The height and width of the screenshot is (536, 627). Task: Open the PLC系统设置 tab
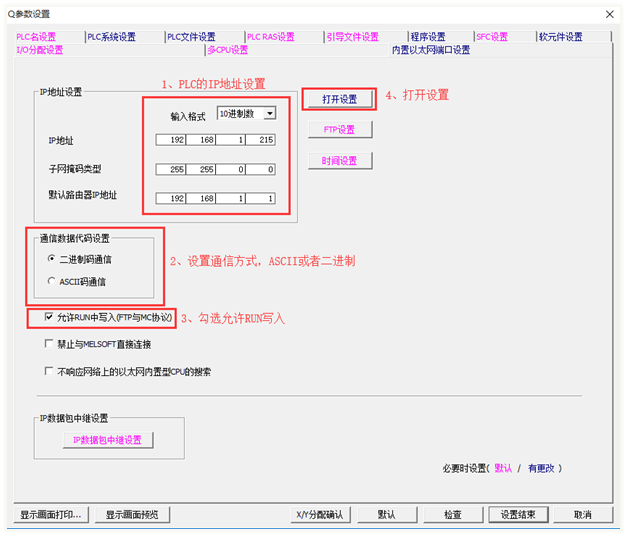click(x=112, y=37)
